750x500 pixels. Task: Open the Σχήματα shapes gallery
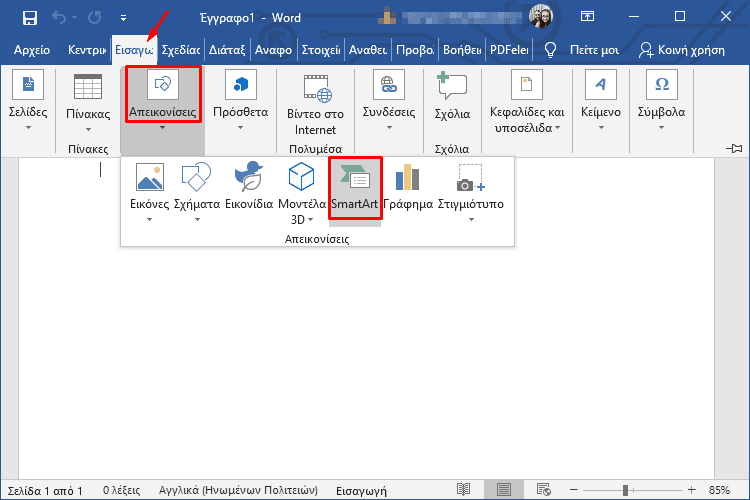(x=197, y=192)
